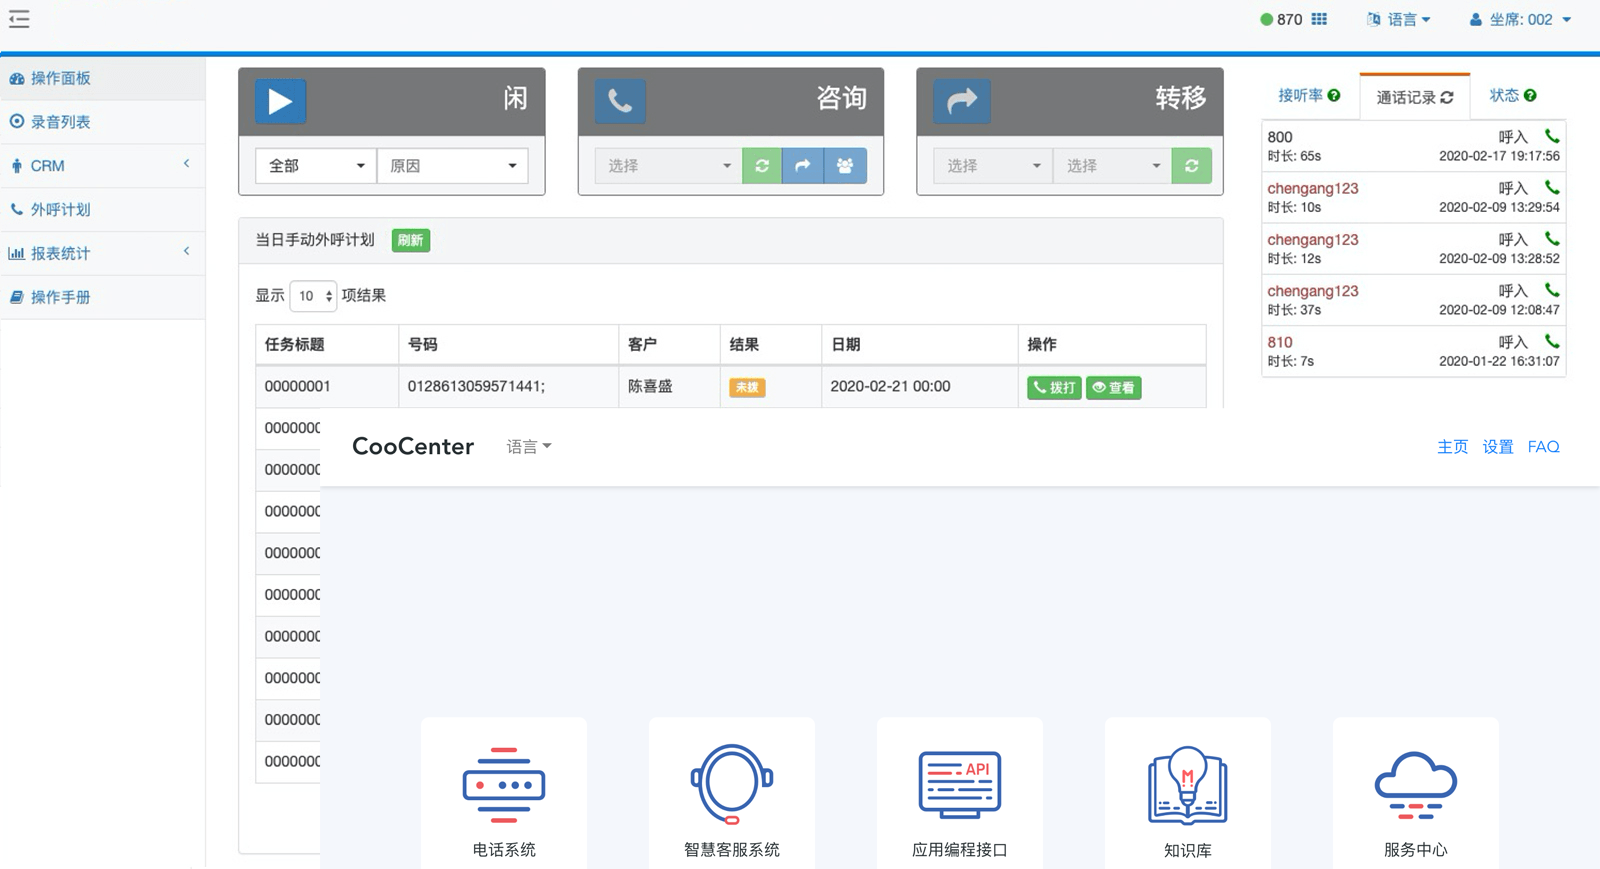This screenshot has height=869, width=1600.
Task: Open the 电话系统 phone system icon
Action: pyautogui.click(x=504, y=784)
